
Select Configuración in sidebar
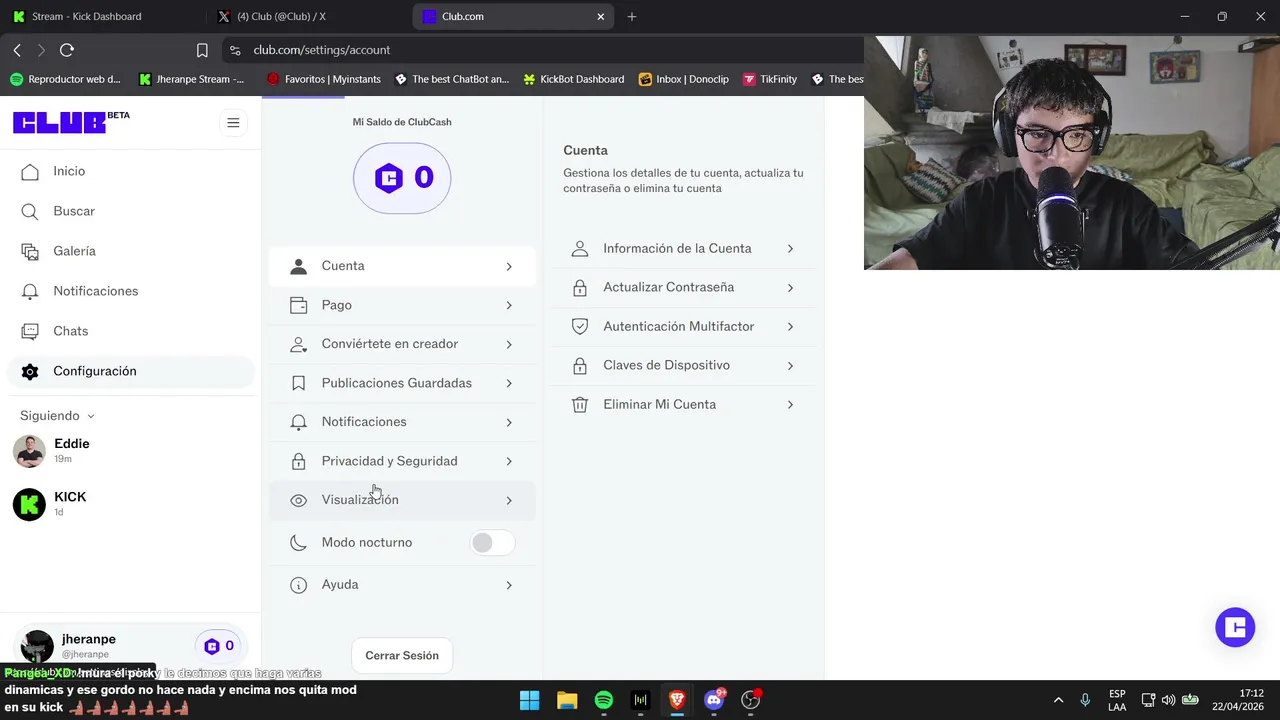(x=131, y=371)
